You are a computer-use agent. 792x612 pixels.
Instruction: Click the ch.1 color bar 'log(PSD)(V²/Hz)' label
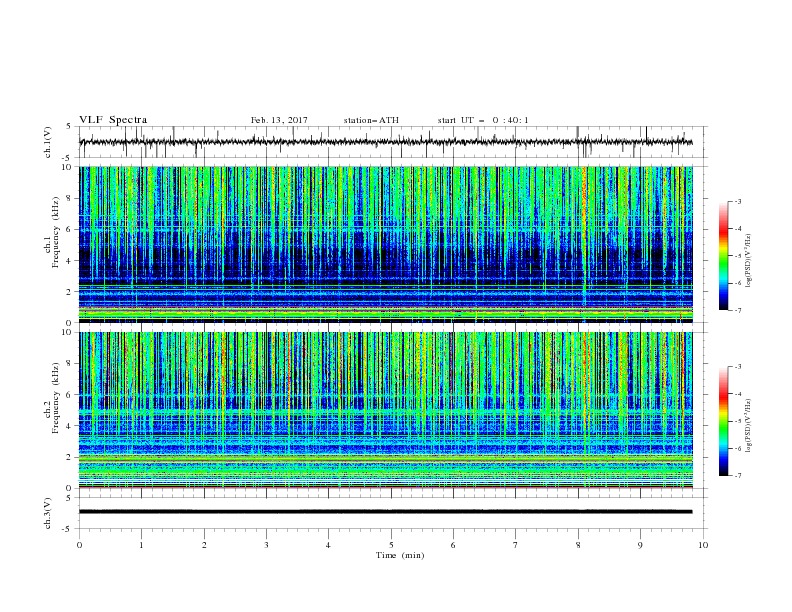pyautogui.click(x=749, y=261)
